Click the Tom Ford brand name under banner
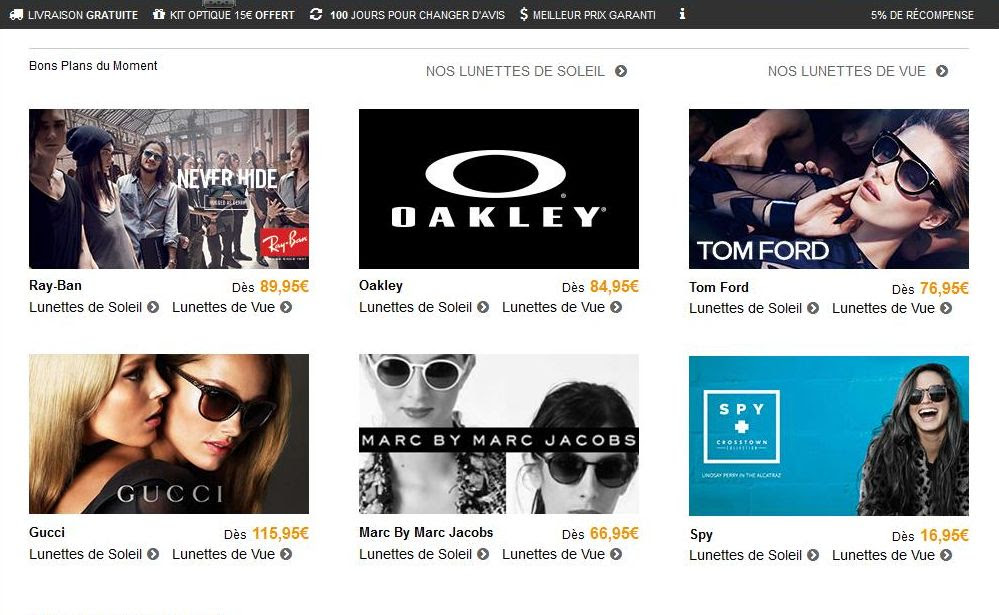This screenshot has width=999, height=615. (x=719, y=287)
